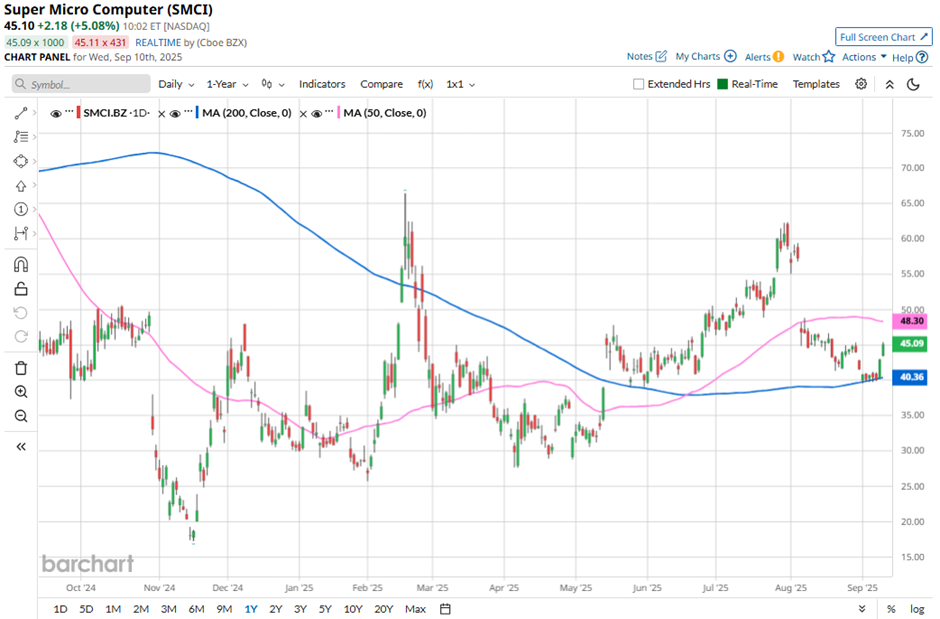Image resolution: width=940 pixels, height=619 pixels.
Task: Click the Alerts link
Action: (x=757, y=57)
